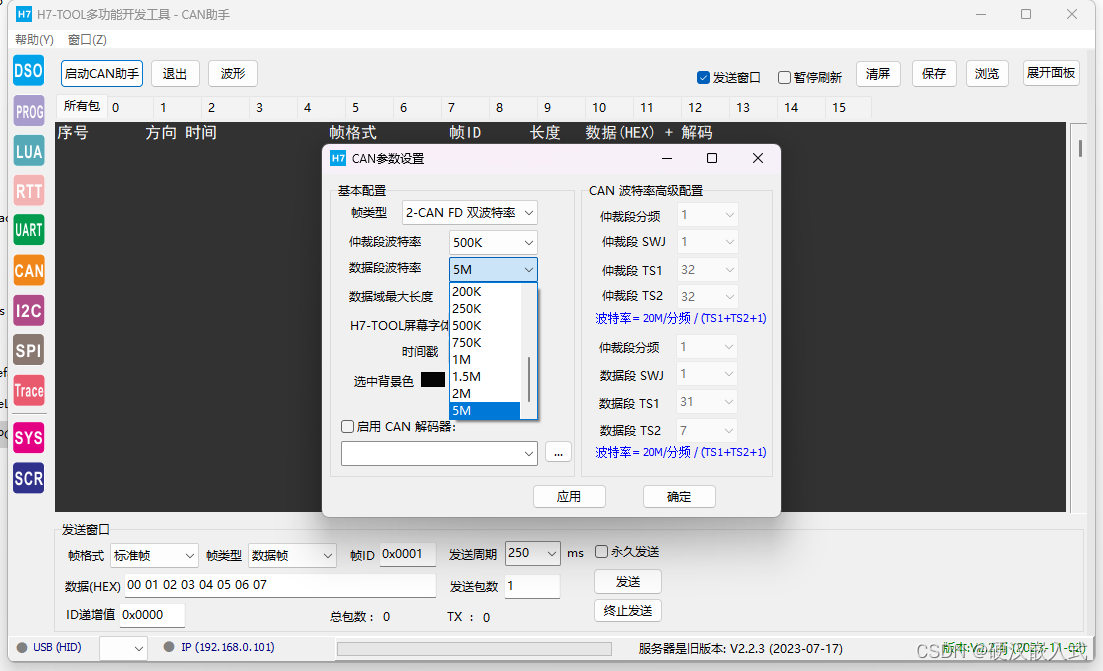Viewport: 1103px width, 671px height.
Task: Choose 2M from the baud rate list
Action: pos(485,393)
